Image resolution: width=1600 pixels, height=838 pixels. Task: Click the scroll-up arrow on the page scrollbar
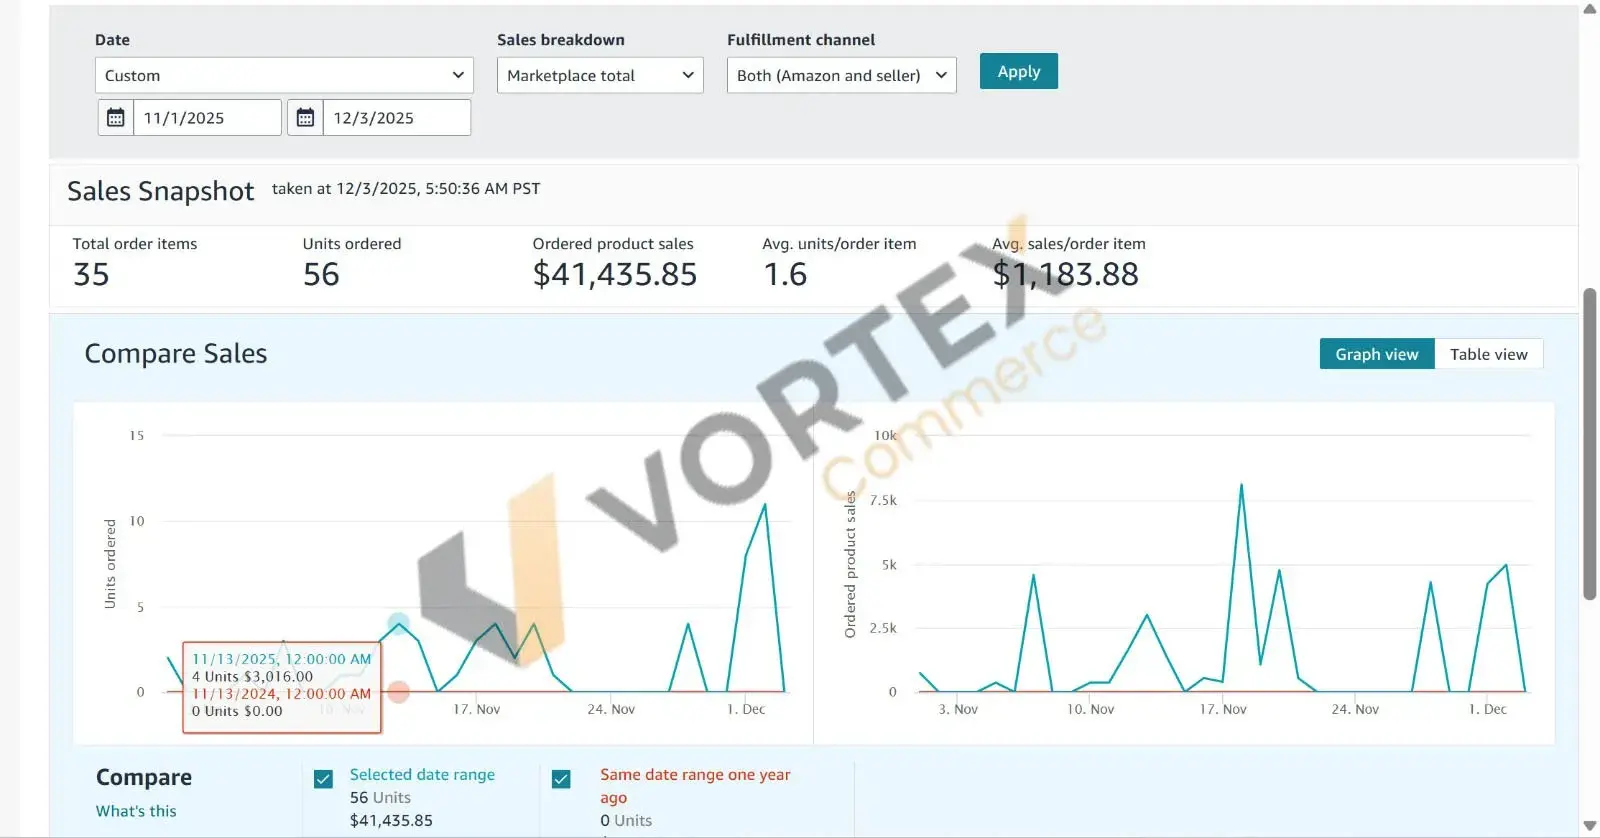tap(1589, 9)
